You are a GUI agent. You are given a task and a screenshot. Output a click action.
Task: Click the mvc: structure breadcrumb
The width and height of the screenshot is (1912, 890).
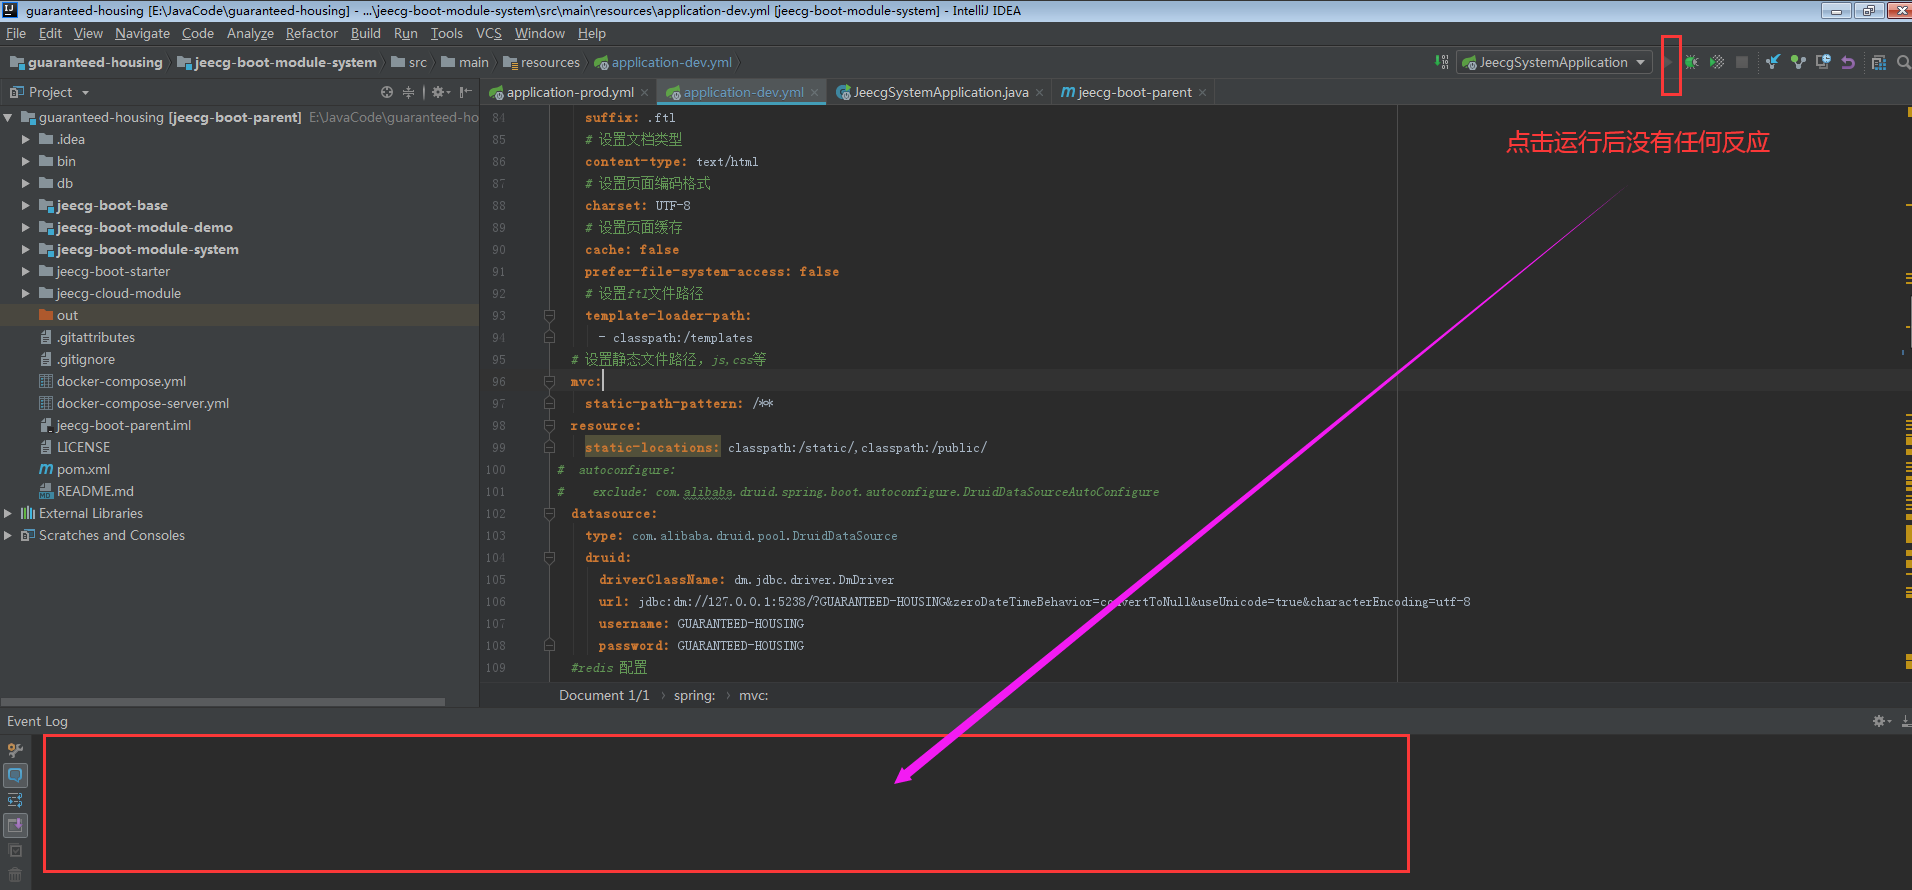(754, 695)
